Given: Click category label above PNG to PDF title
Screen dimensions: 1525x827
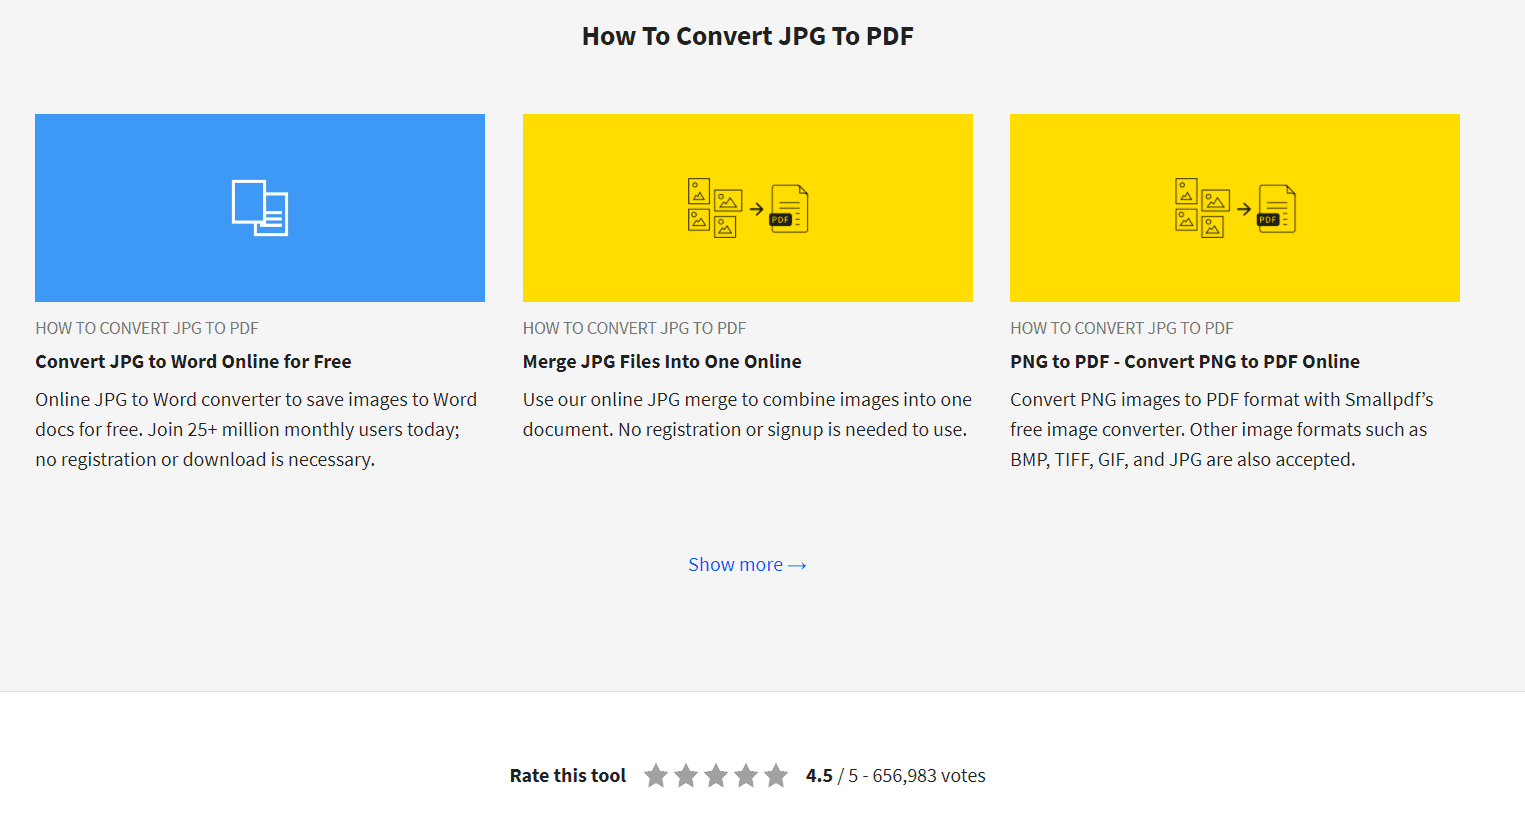Looking at the screenshot, I should point(1122,328).
